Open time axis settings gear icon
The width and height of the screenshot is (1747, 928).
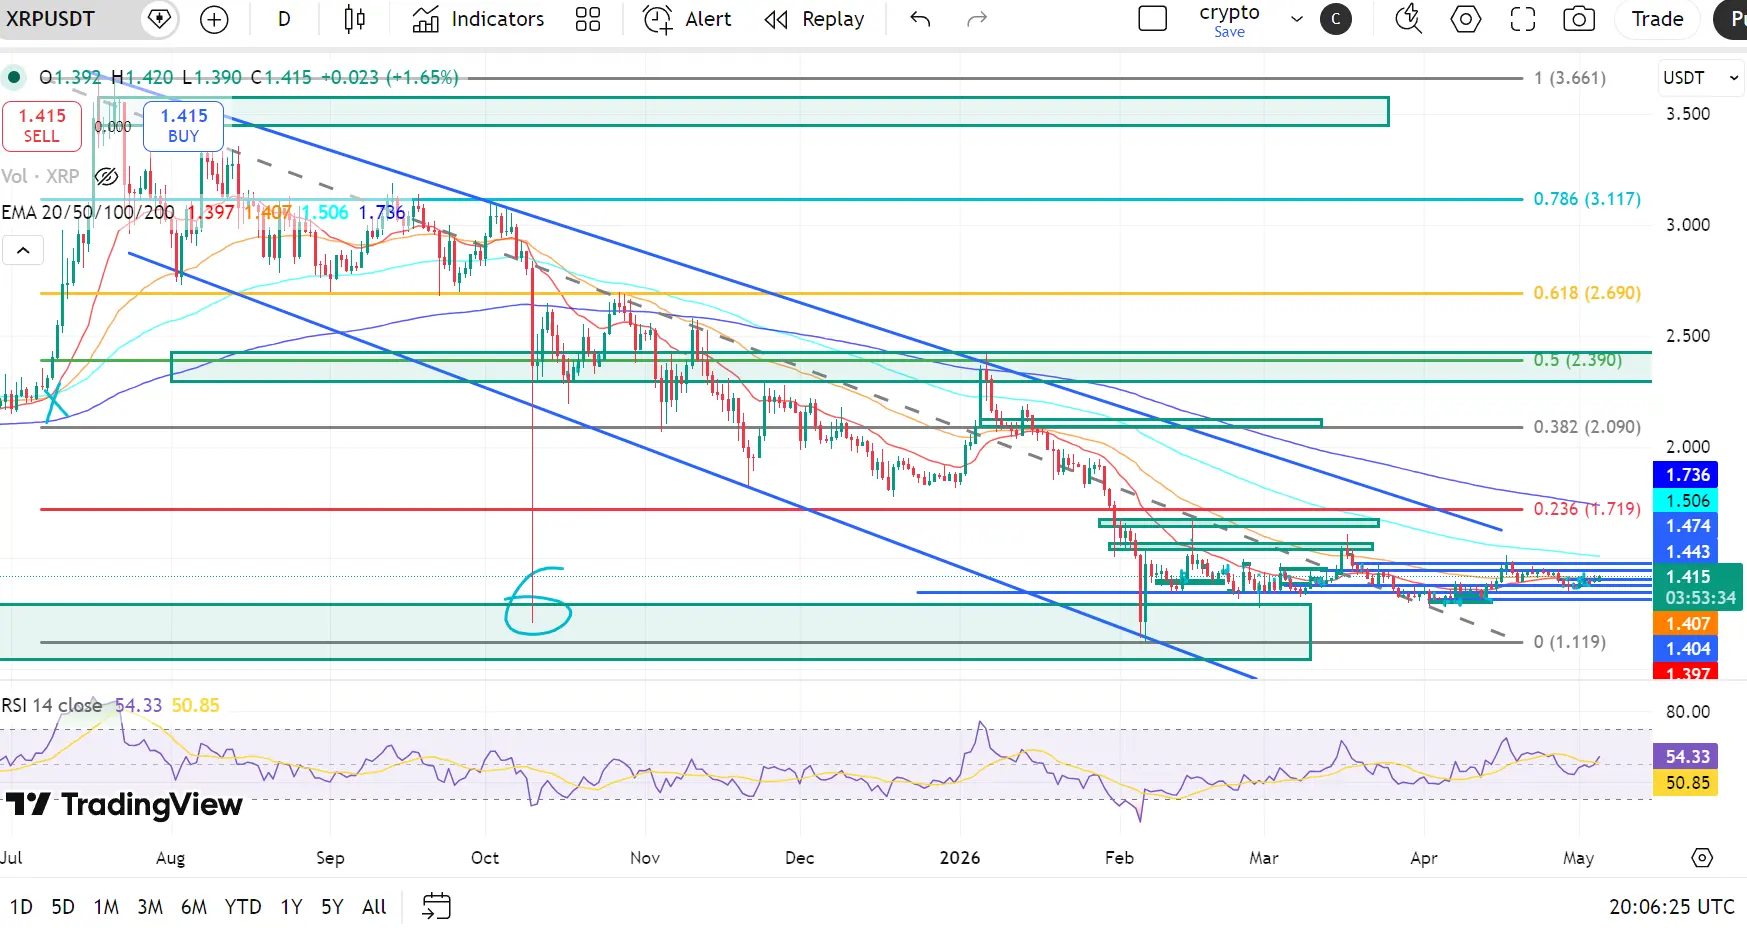click(x=1702, y=858)
